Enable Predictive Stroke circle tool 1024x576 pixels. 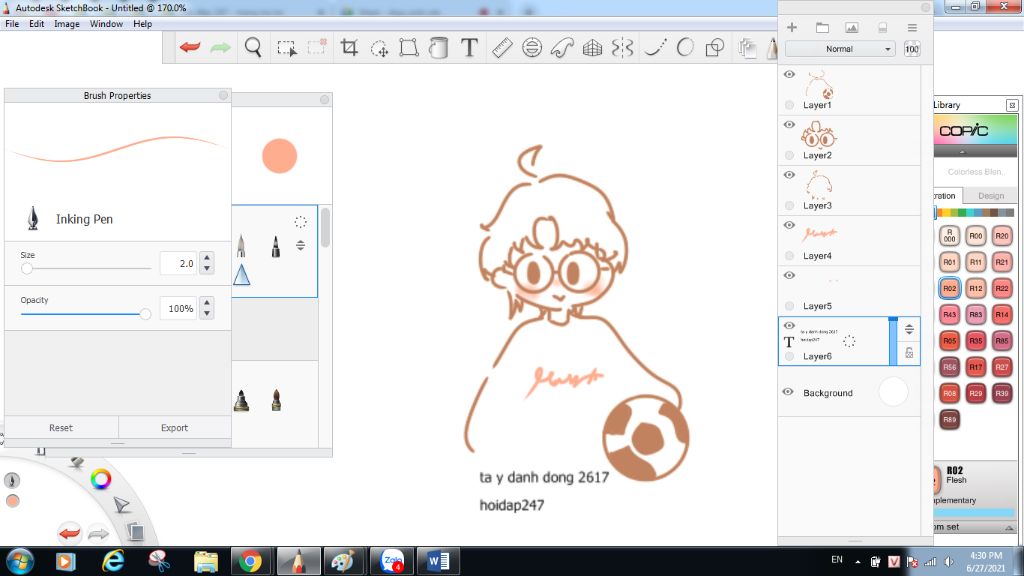coord(684,48)
